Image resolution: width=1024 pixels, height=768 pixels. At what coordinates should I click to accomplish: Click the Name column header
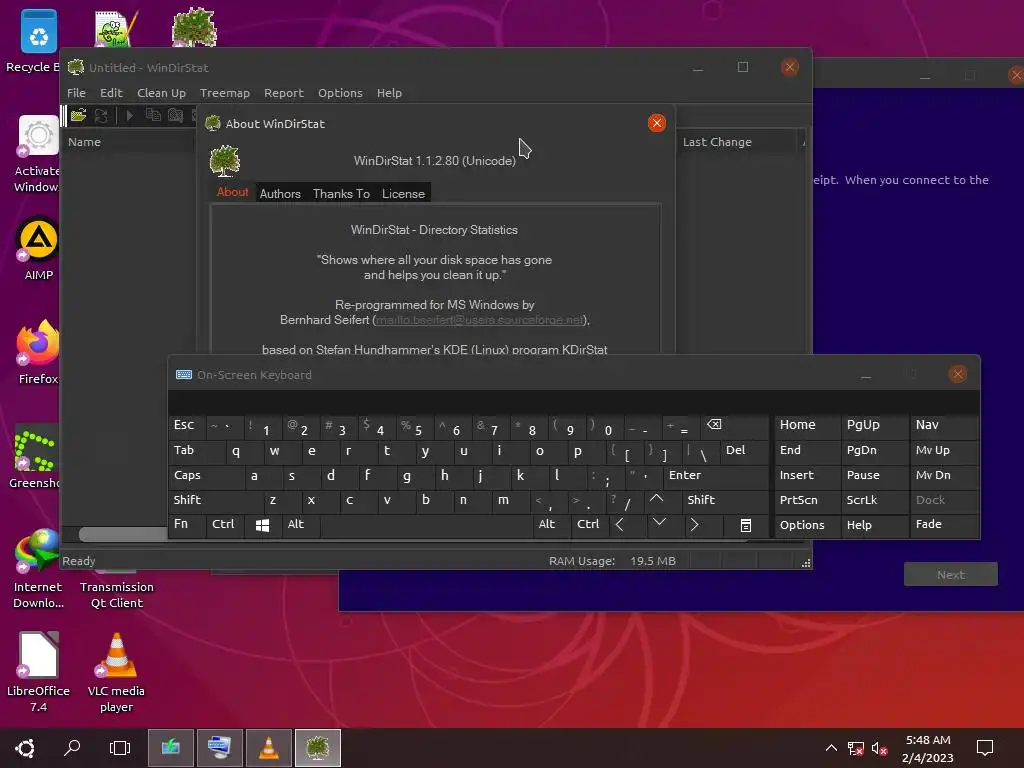(129, 142)
